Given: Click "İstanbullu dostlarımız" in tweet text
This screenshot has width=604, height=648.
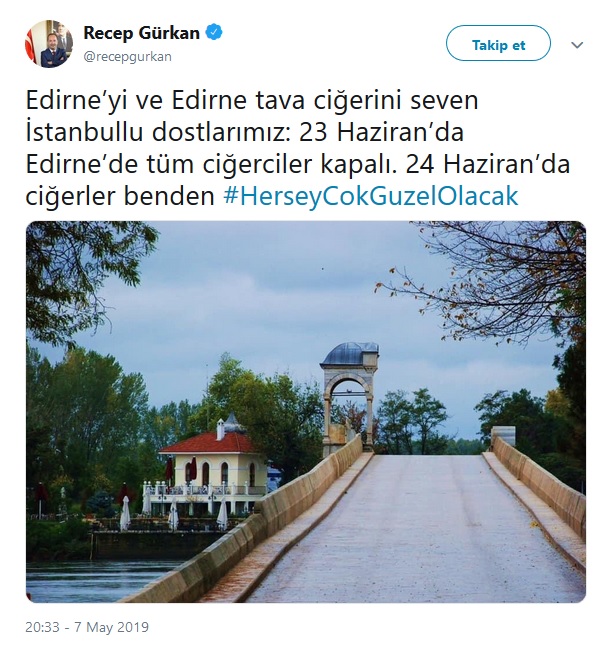Looking at the screenshot, I should 156,132.
